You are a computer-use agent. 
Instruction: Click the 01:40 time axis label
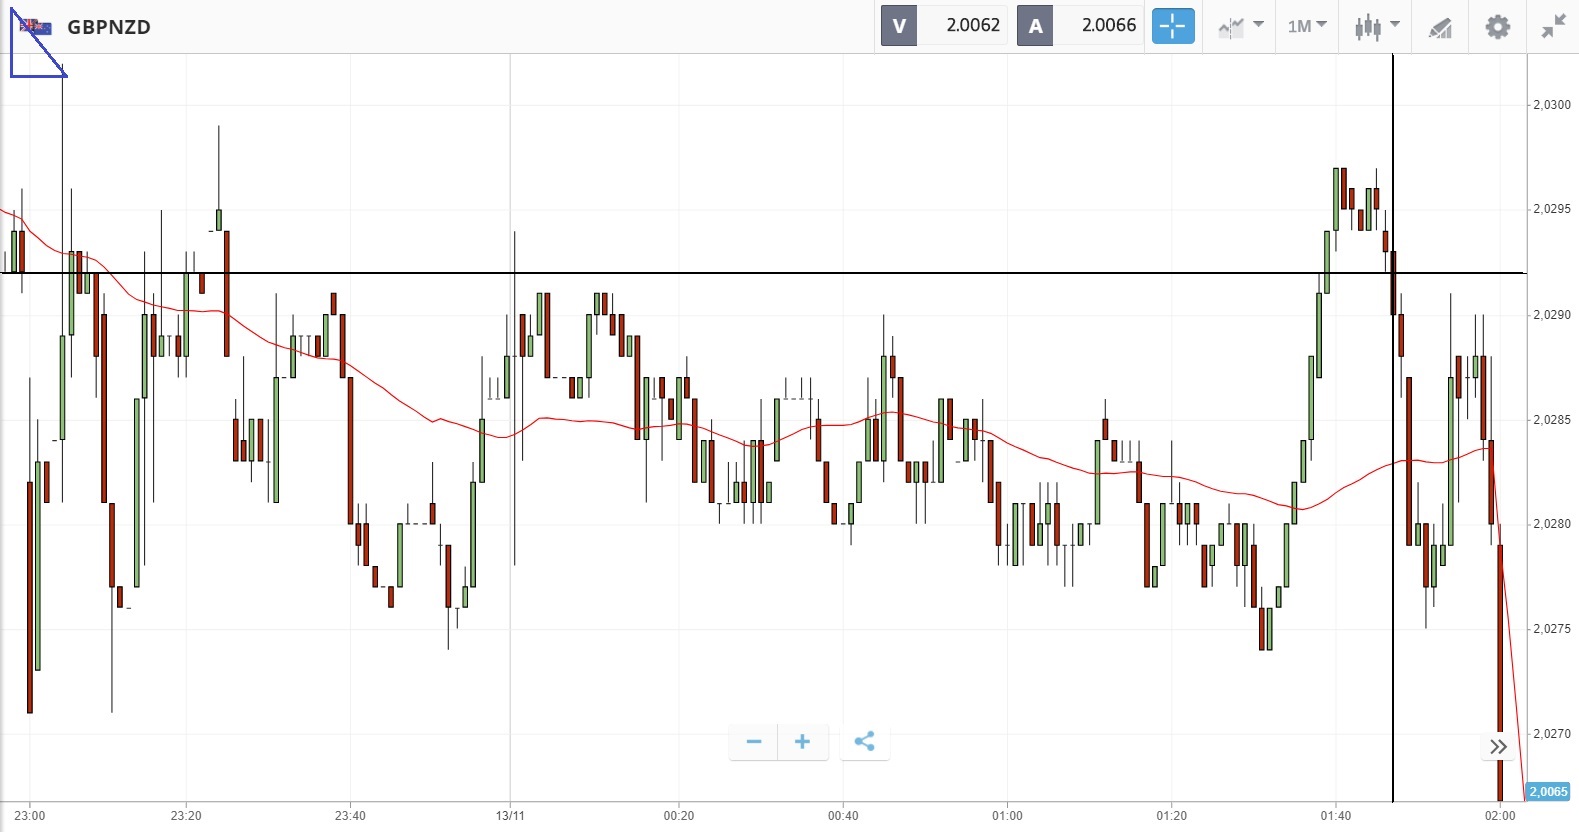click(1335, 816)
